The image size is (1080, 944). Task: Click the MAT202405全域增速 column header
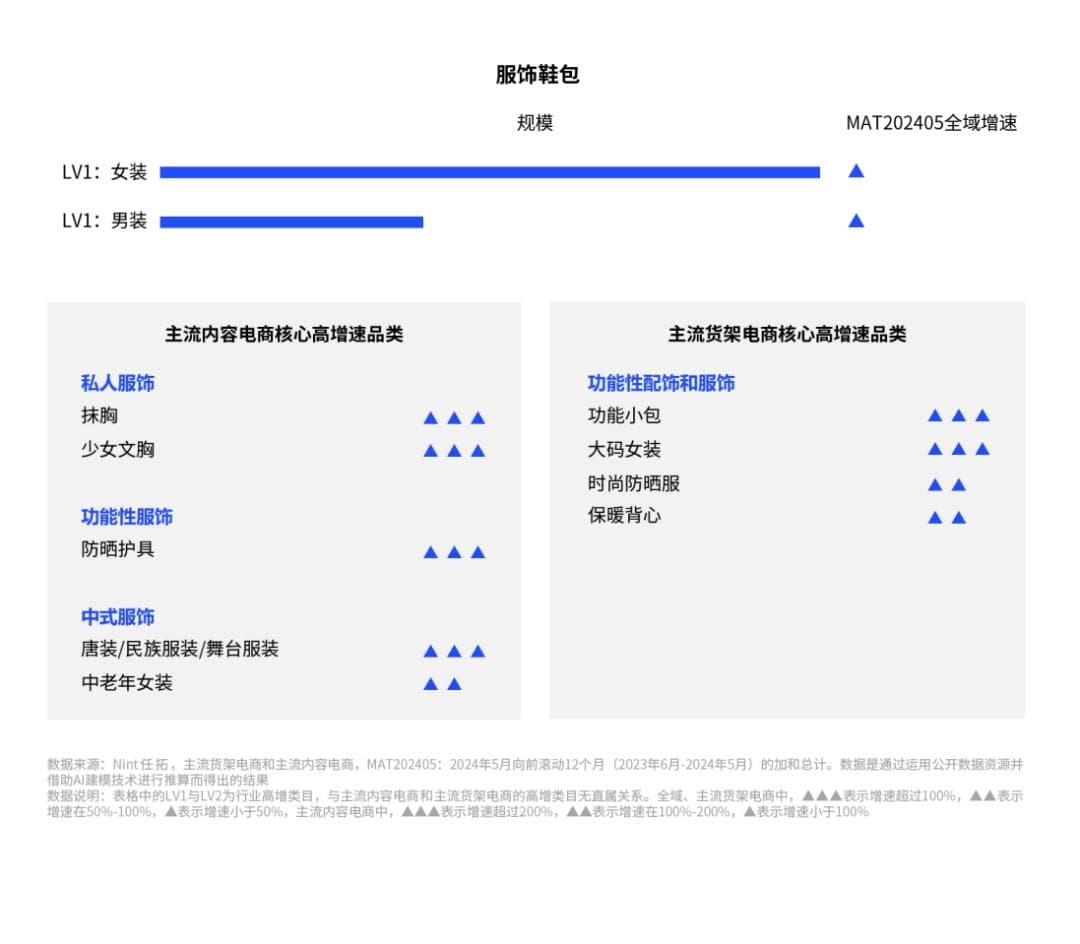[931, 123]
